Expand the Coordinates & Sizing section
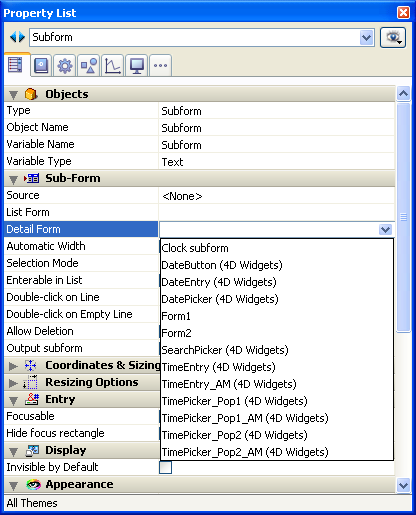 coord(13,366)
